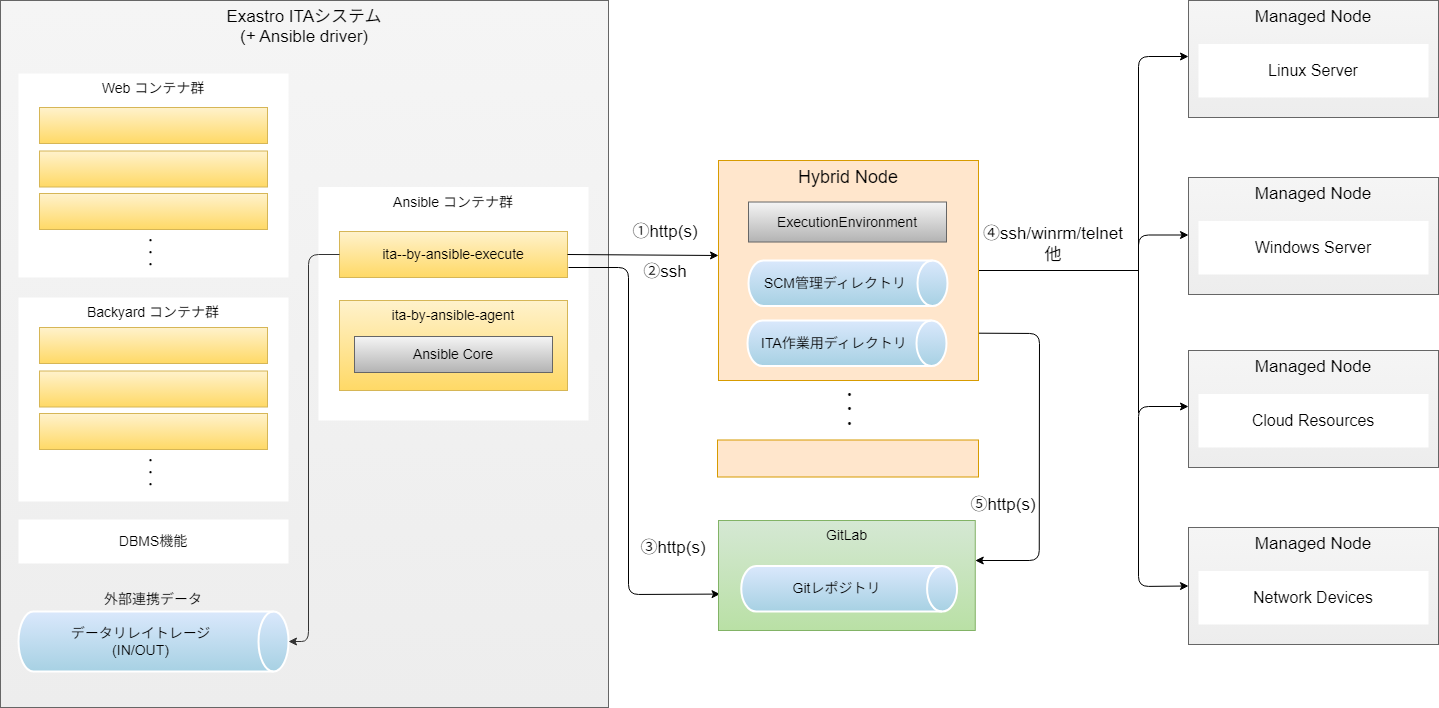Click the Linux Server box
Screen dimensions: 1439x708
[x=1312, y=71]
